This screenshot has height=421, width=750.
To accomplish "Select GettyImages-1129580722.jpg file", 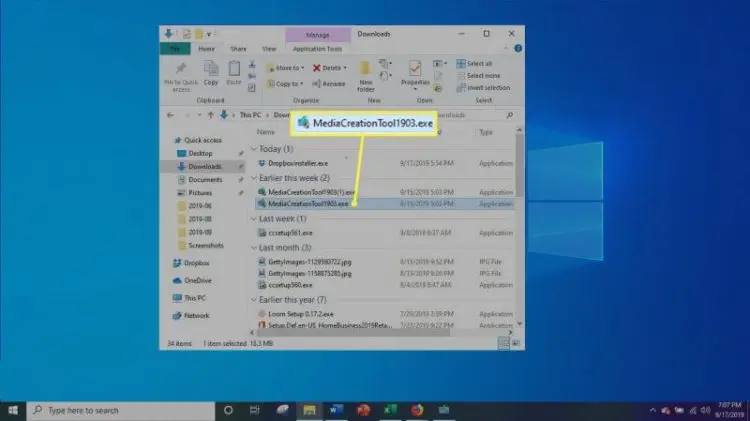I will [x=309, y=262].
